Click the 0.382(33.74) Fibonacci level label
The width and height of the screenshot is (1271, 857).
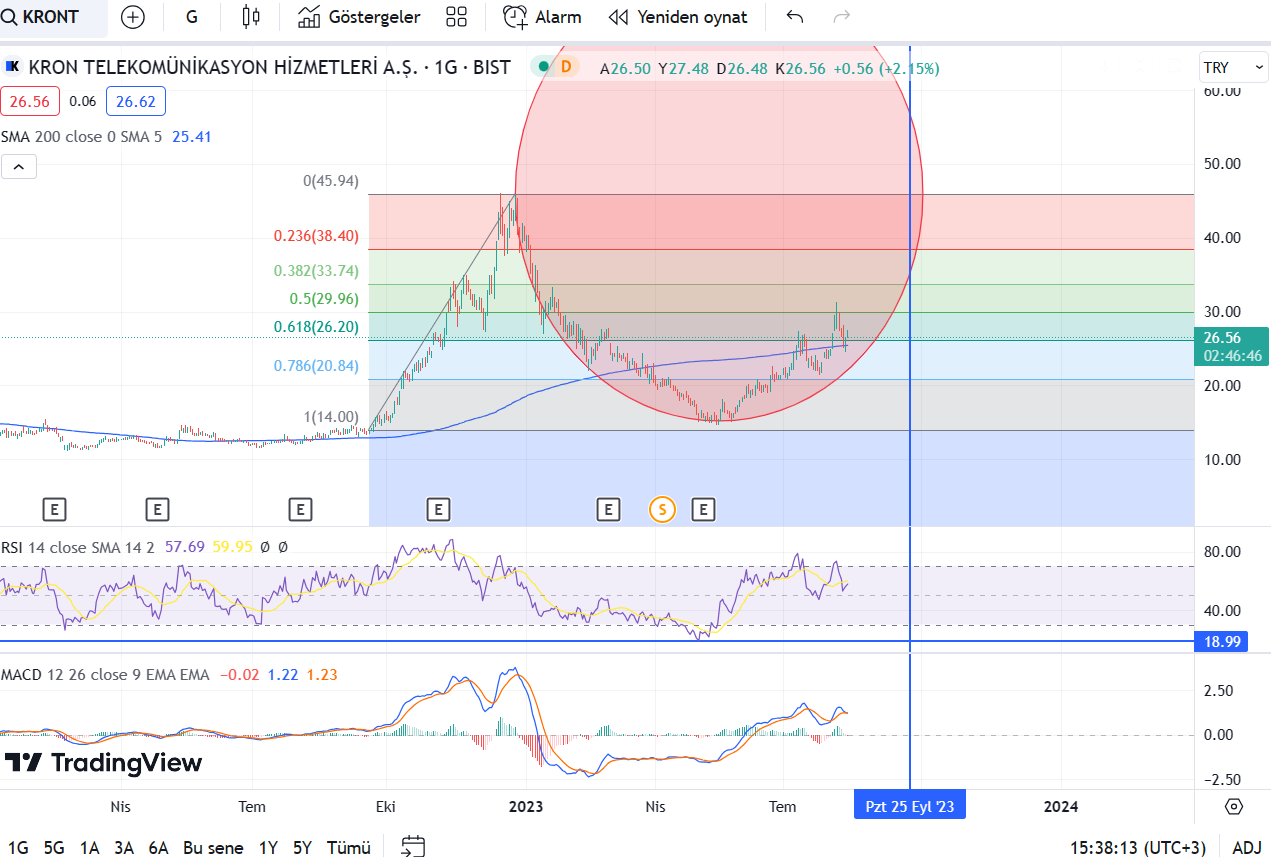[x=316, y=271]
